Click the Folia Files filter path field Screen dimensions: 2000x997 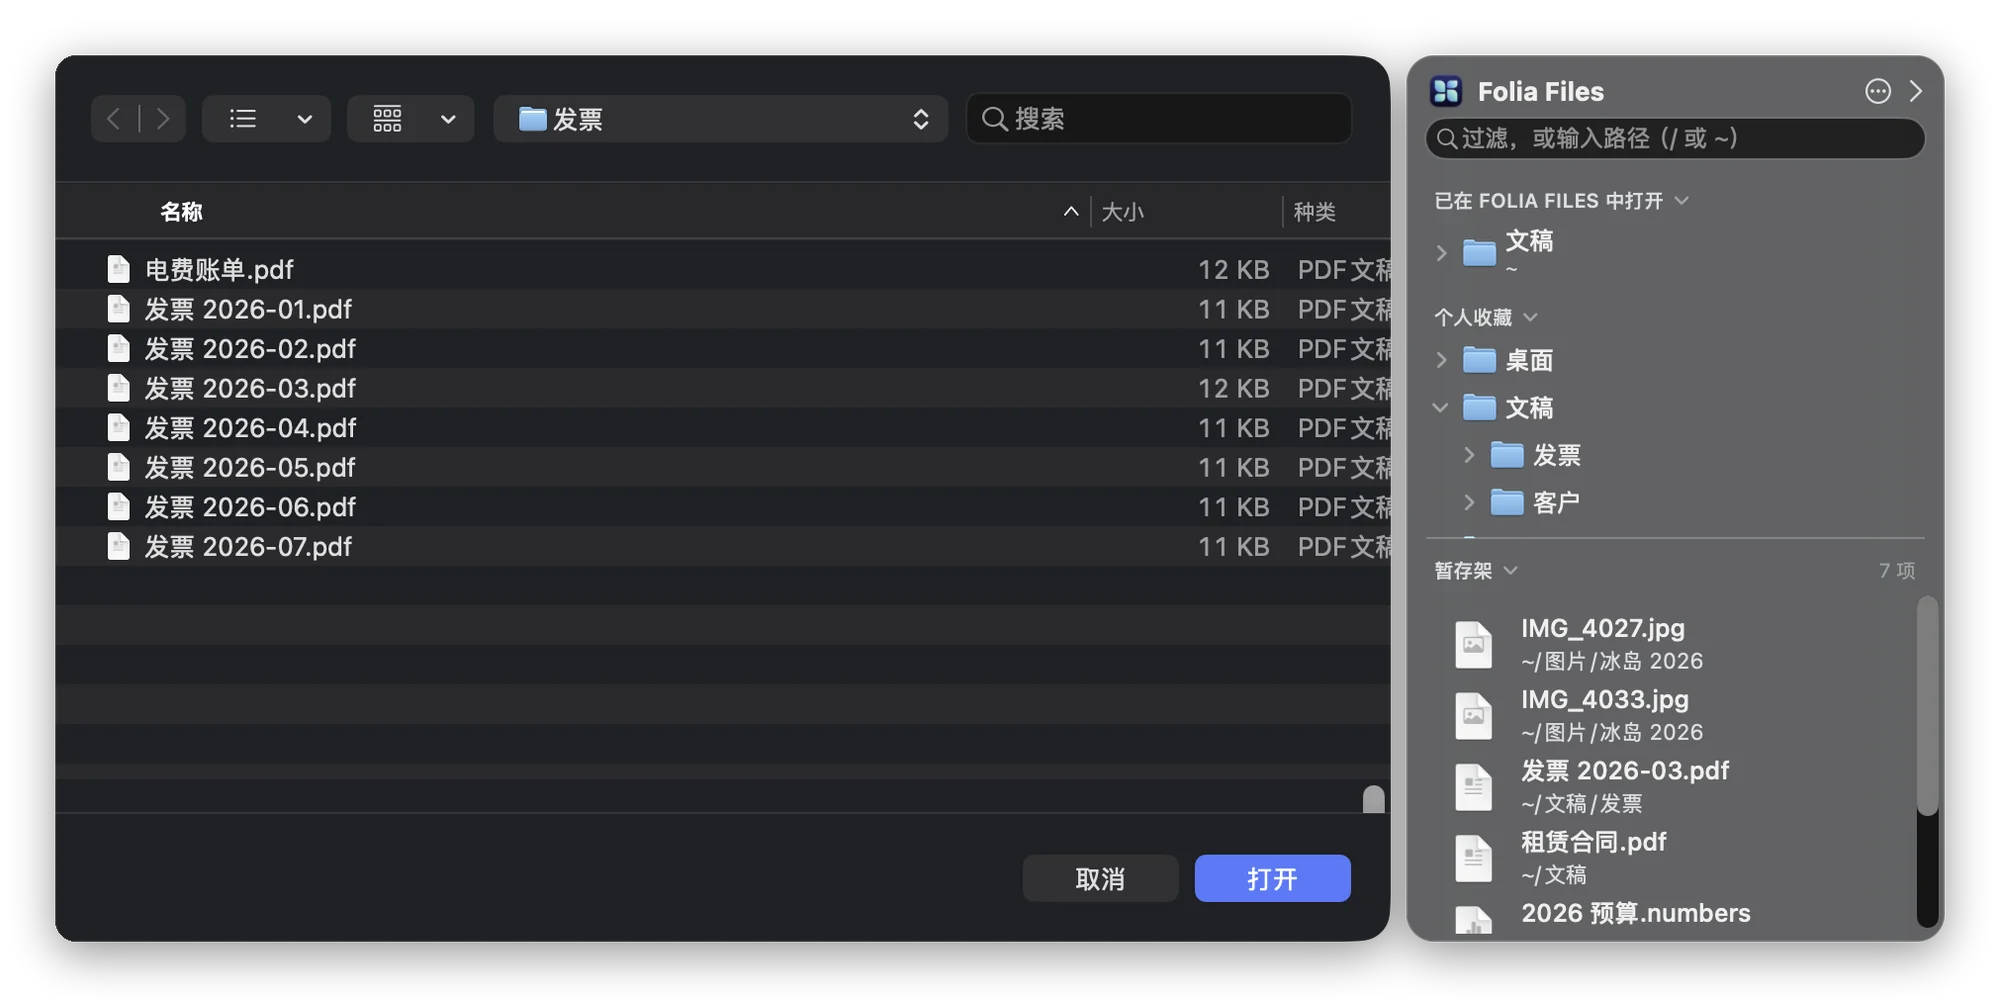tap(1675, 138)
